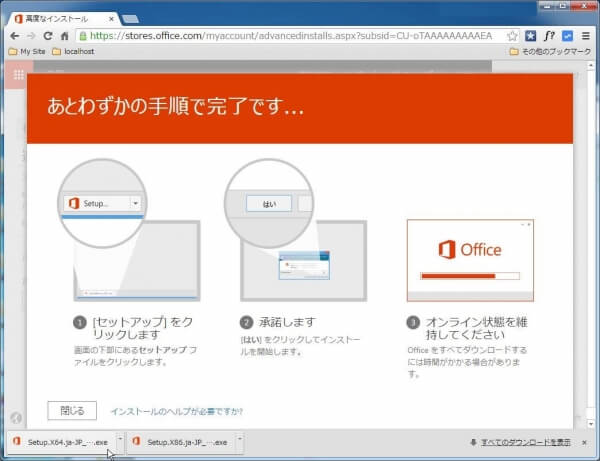Go back with the browser back arrow
This screenshot has height=461, width=600.
click(x=15, y=36)
